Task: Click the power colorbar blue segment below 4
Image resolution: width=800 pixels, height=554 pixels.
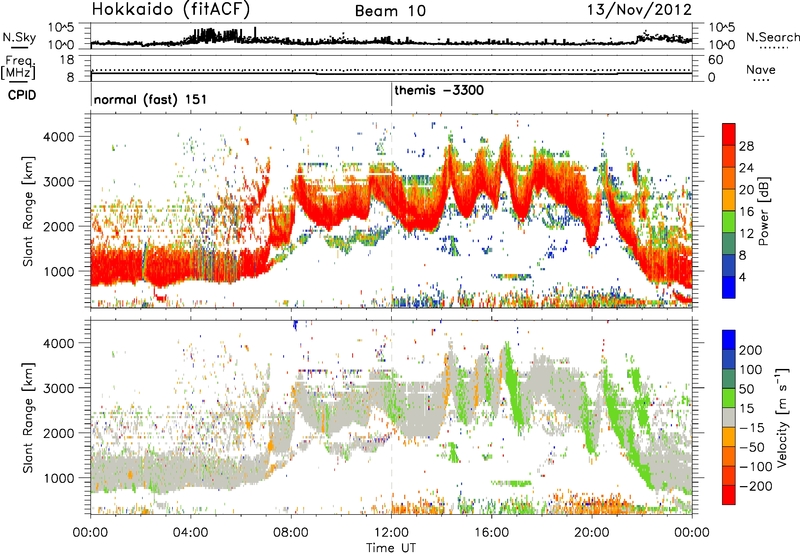Action: (729, 287)
